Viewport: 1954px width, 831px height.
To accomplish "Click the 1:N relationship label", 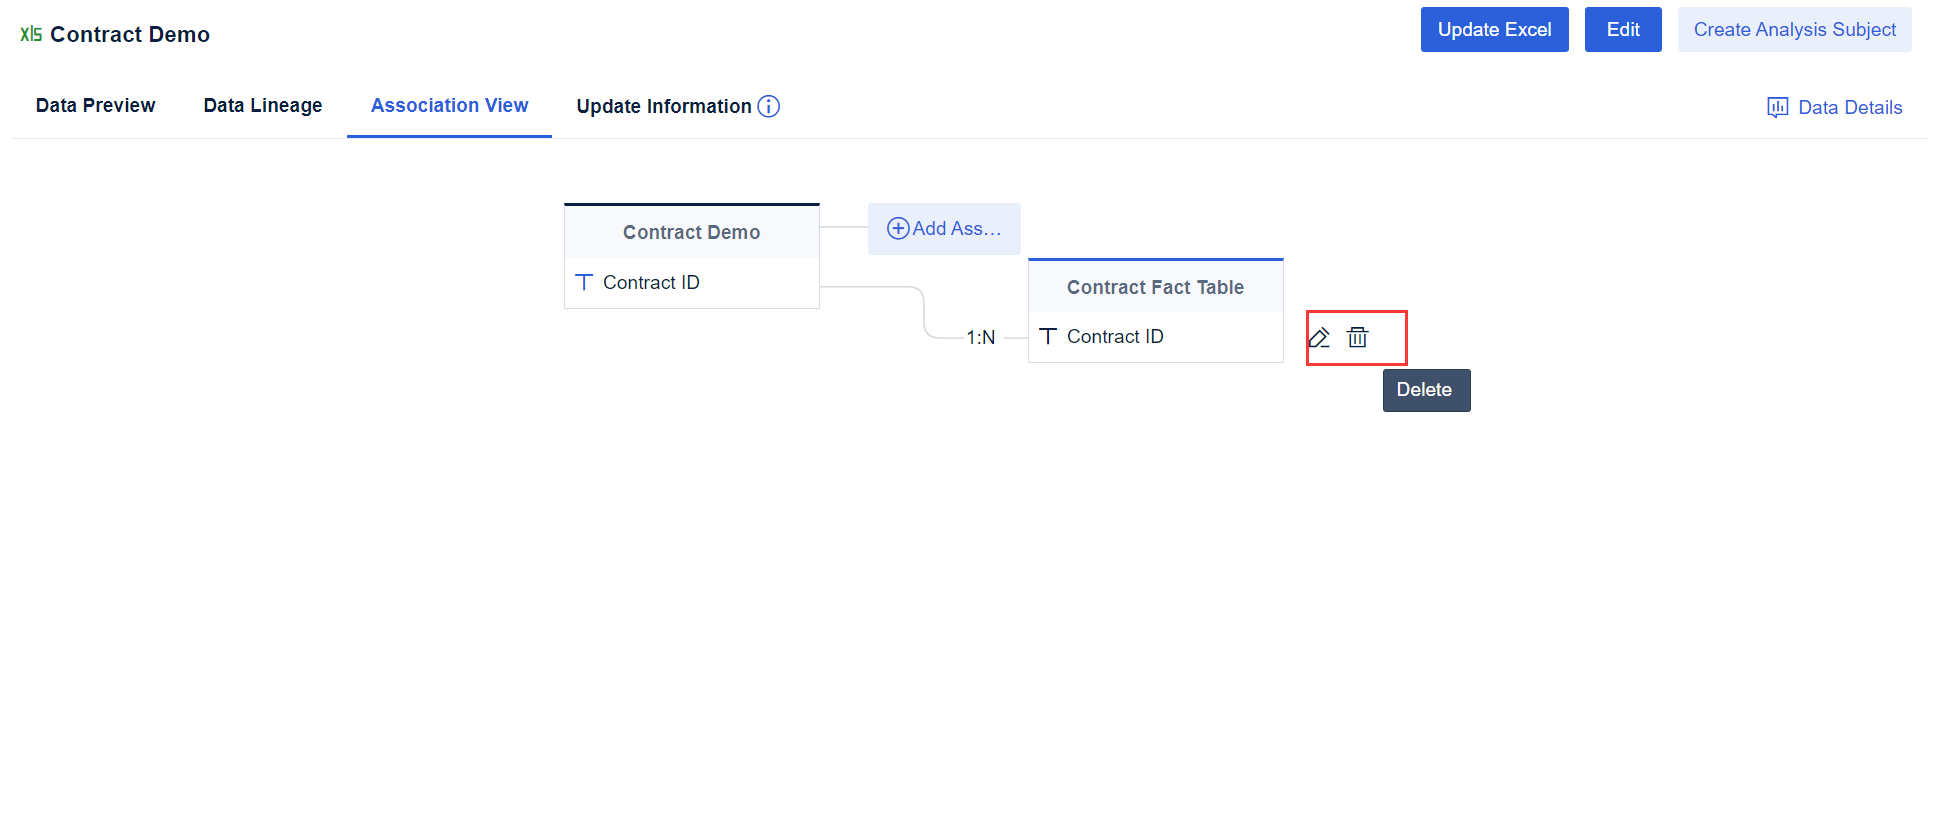I will (981, 338).
